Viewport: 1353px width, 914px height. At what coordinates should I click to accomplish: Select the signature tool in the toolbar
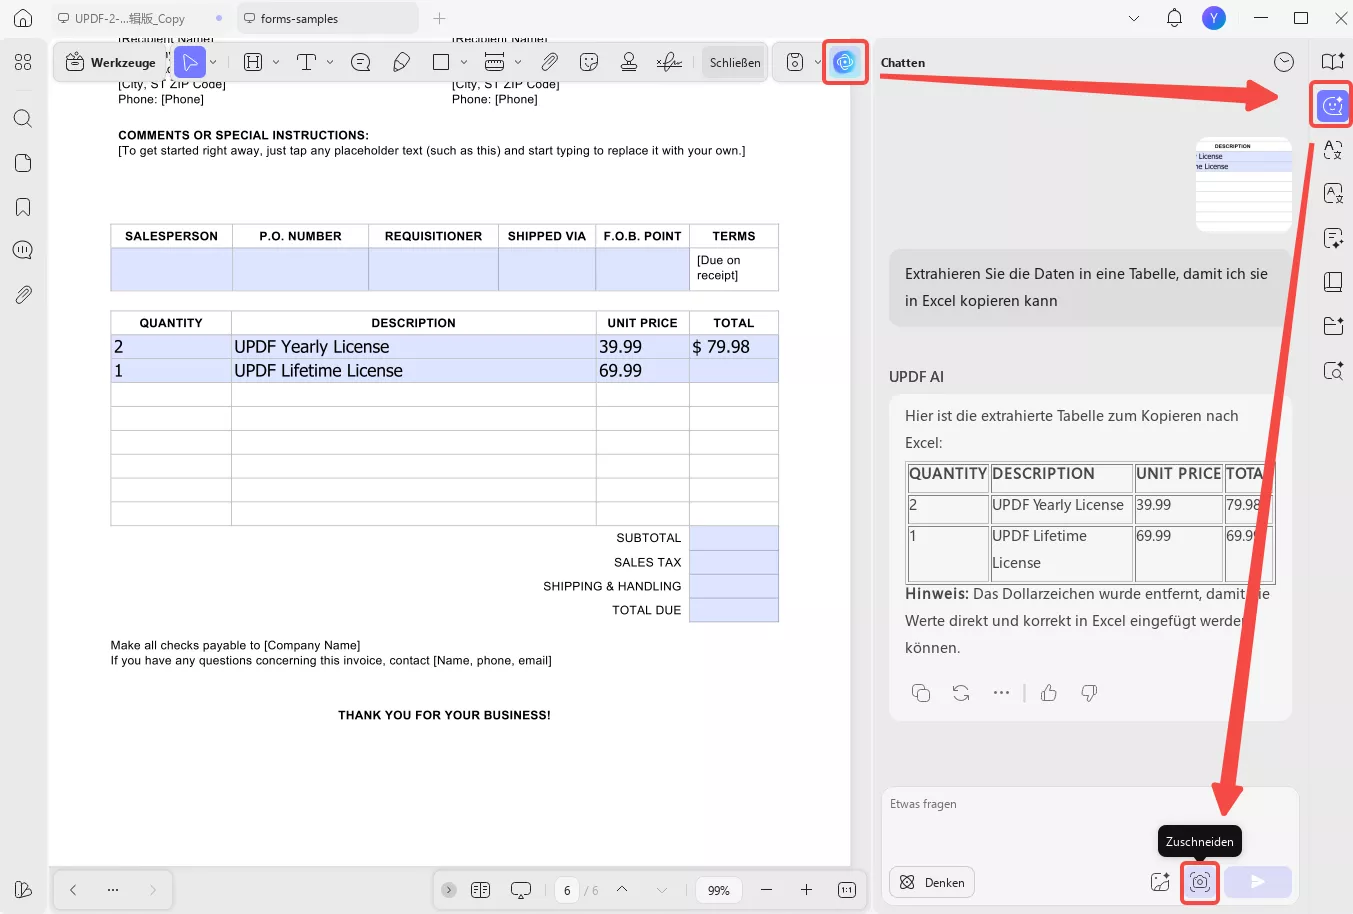click(x=668, y=62)
